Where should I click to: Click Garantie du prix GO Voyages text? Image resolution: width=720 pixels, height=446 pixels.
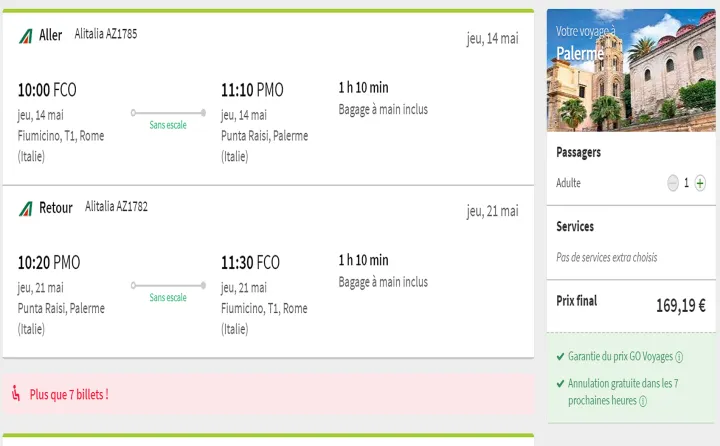click(x=620, y=356)
